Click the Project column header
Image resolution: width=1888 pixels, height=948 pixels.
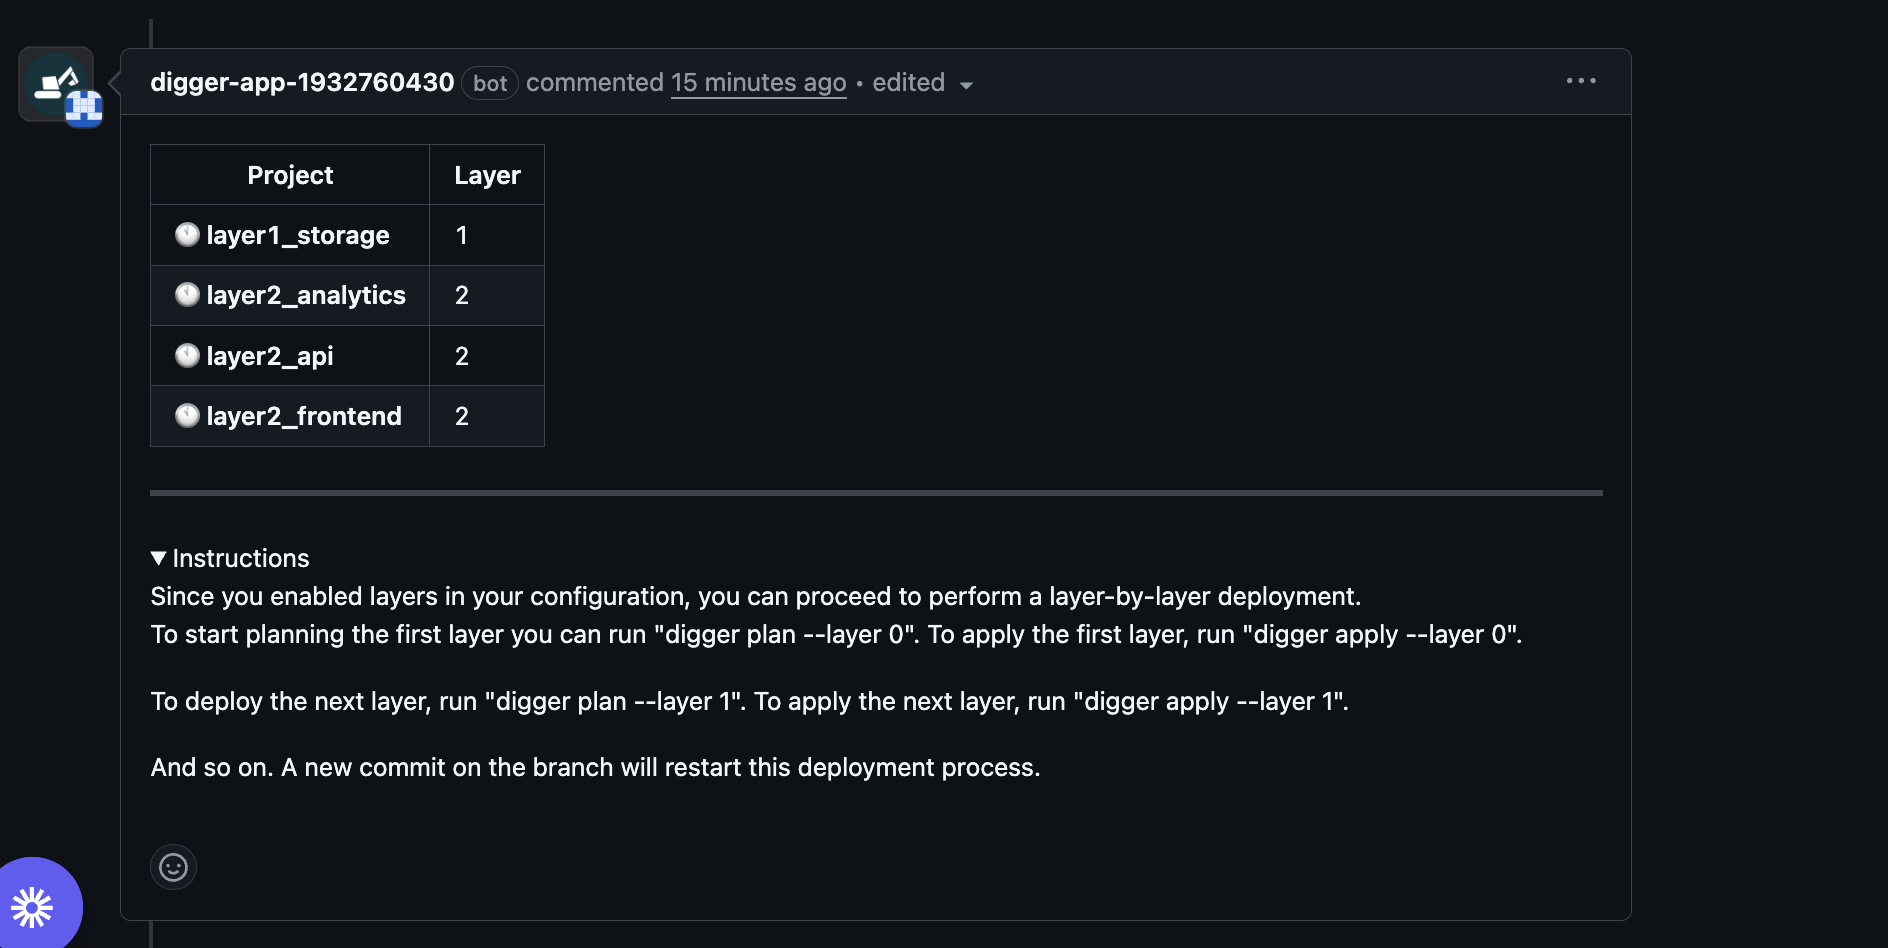[290, 175]
